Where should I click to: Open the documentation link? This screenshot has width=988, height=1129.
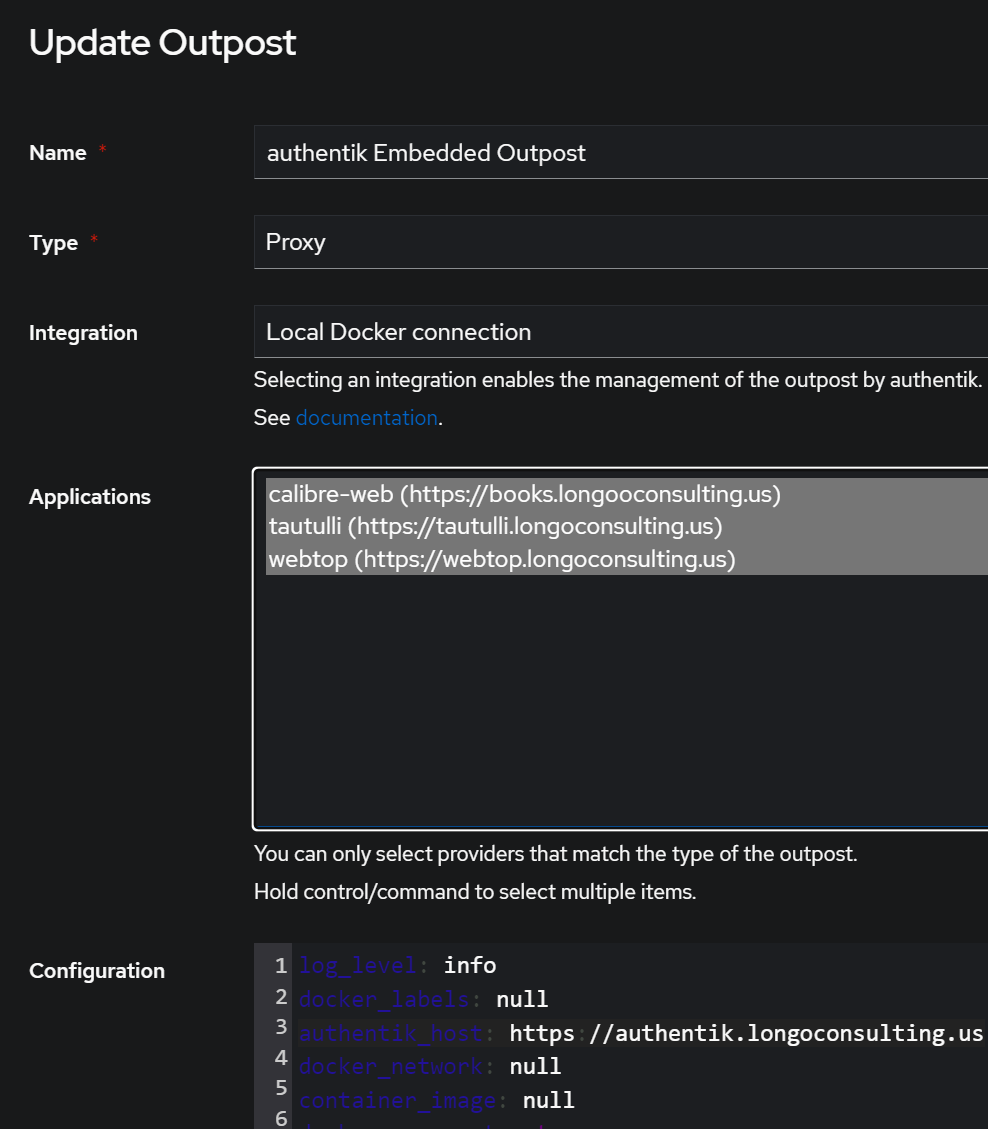[367, 418]
